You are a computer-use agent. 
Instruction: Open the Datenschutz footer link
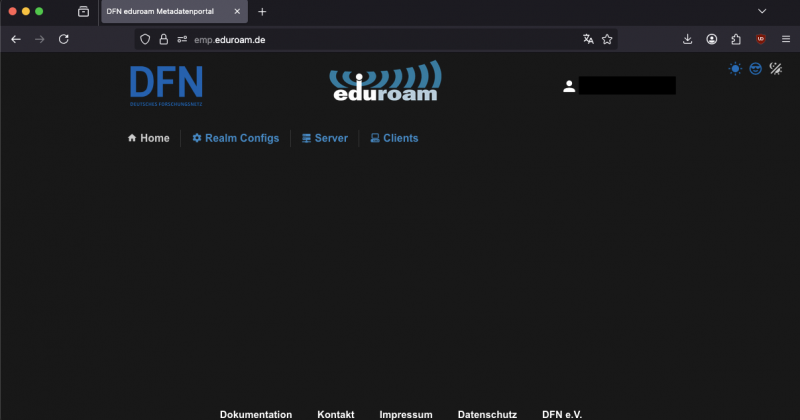click(487, 414)
